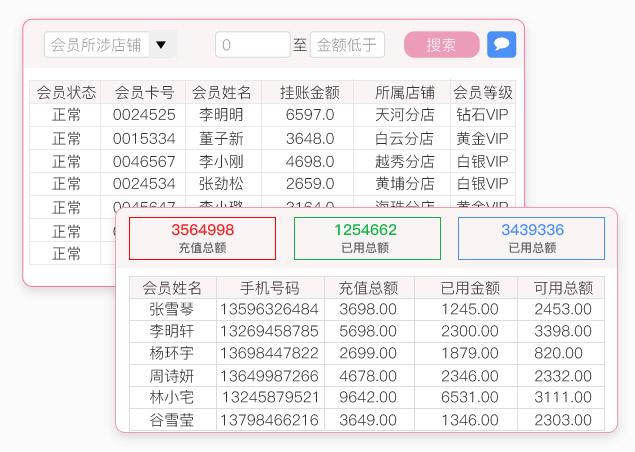Select the green 1254662 已用总额 card
This screenshot has width=635, height=452.
(x=367, y=238)
